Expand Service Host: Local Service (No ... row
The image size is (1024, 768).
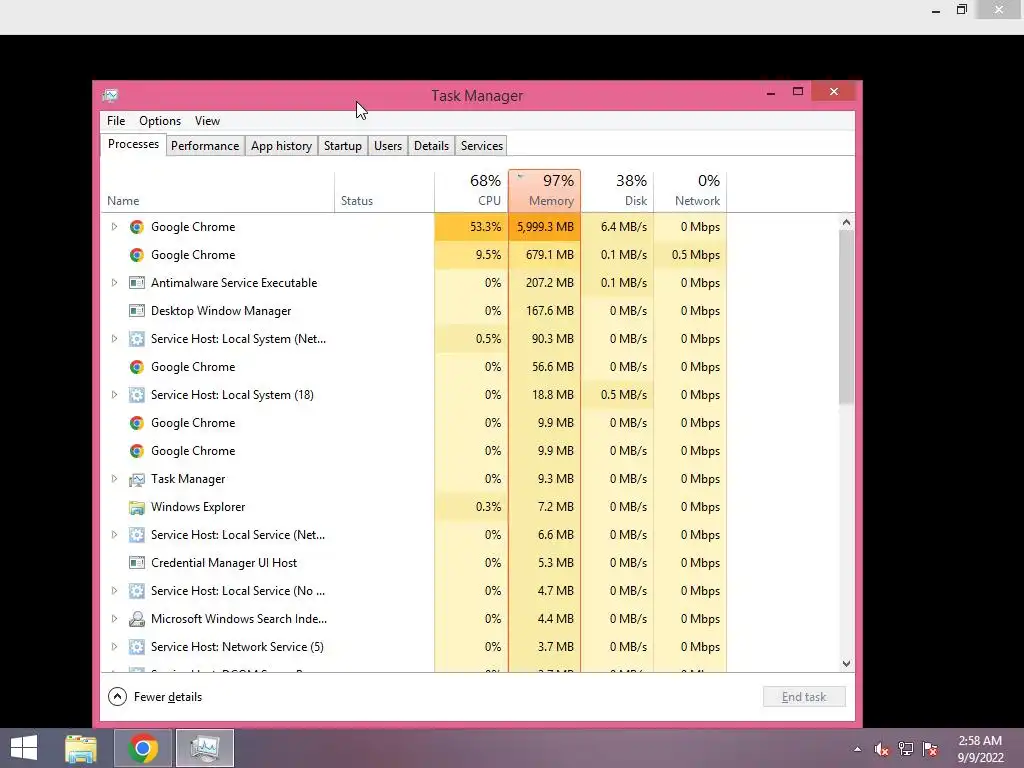[x=114, y=591]
